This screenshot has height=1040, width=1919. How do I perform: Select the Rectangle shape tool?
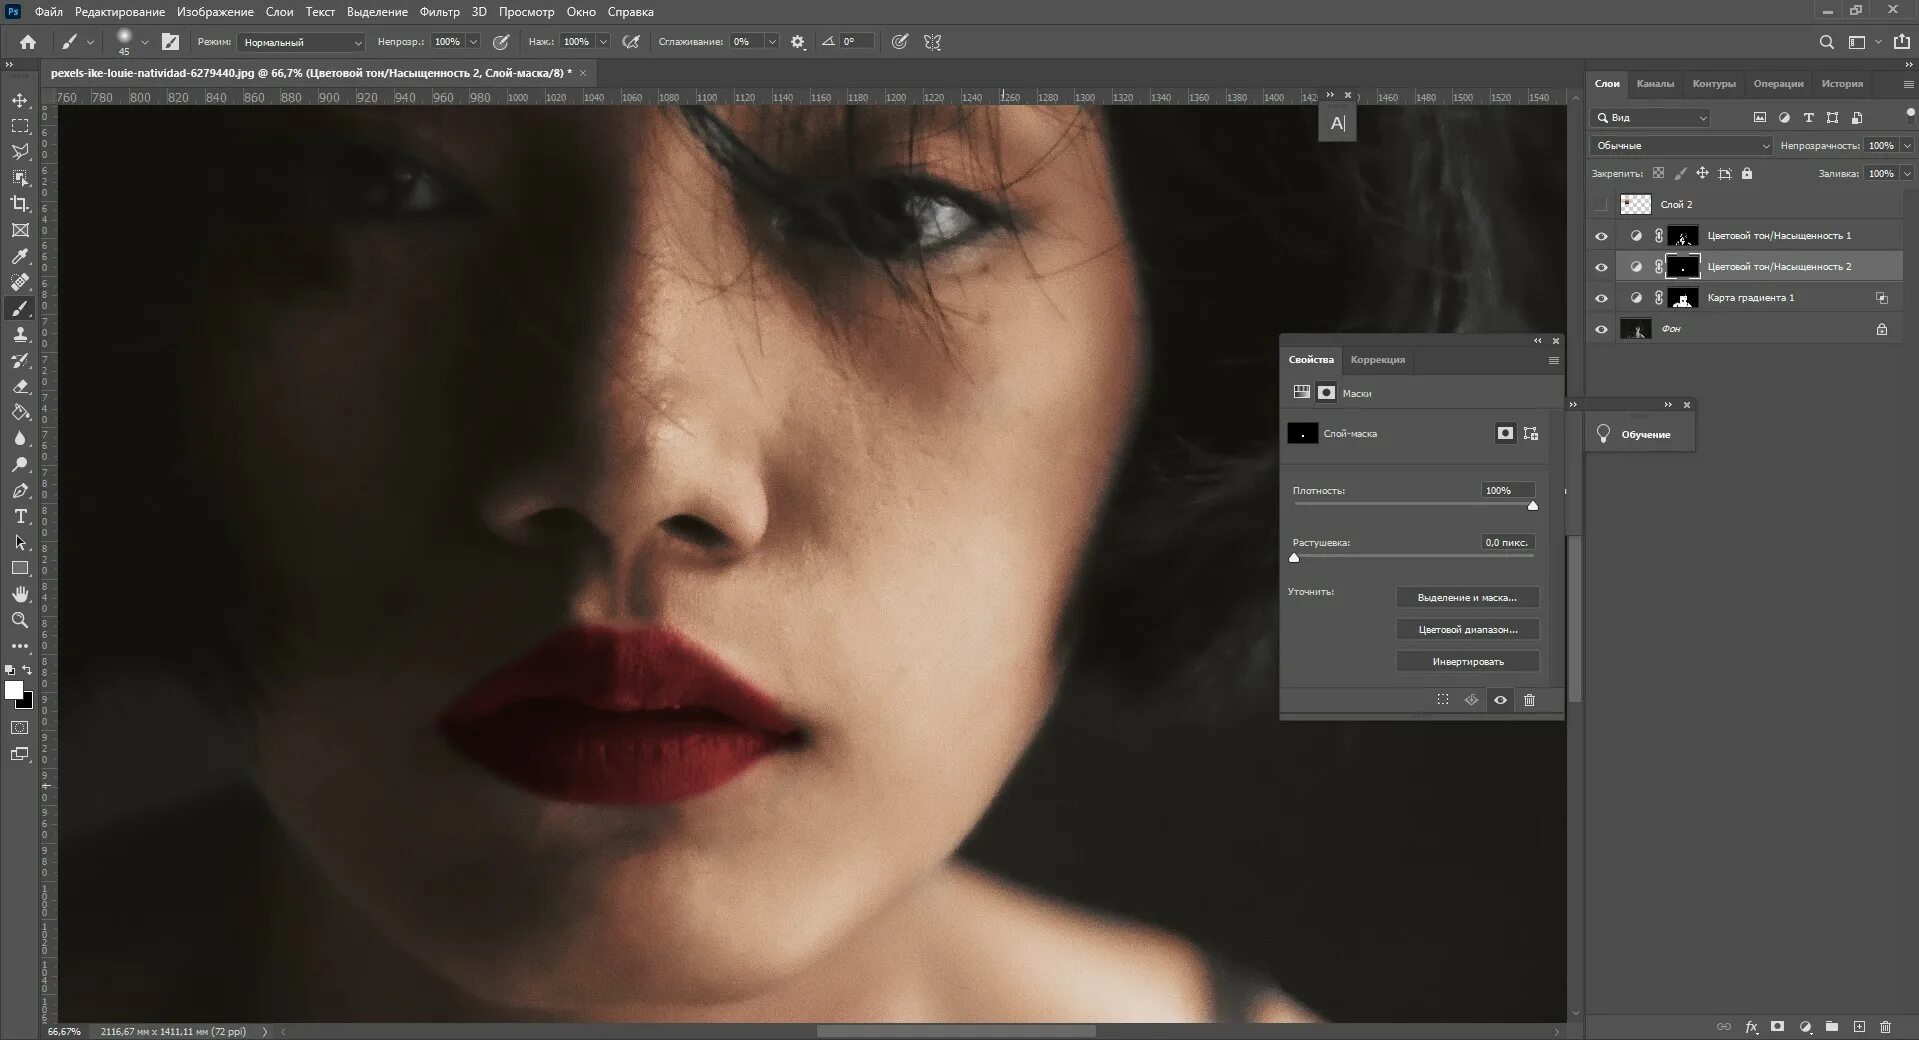pos(20,568)
